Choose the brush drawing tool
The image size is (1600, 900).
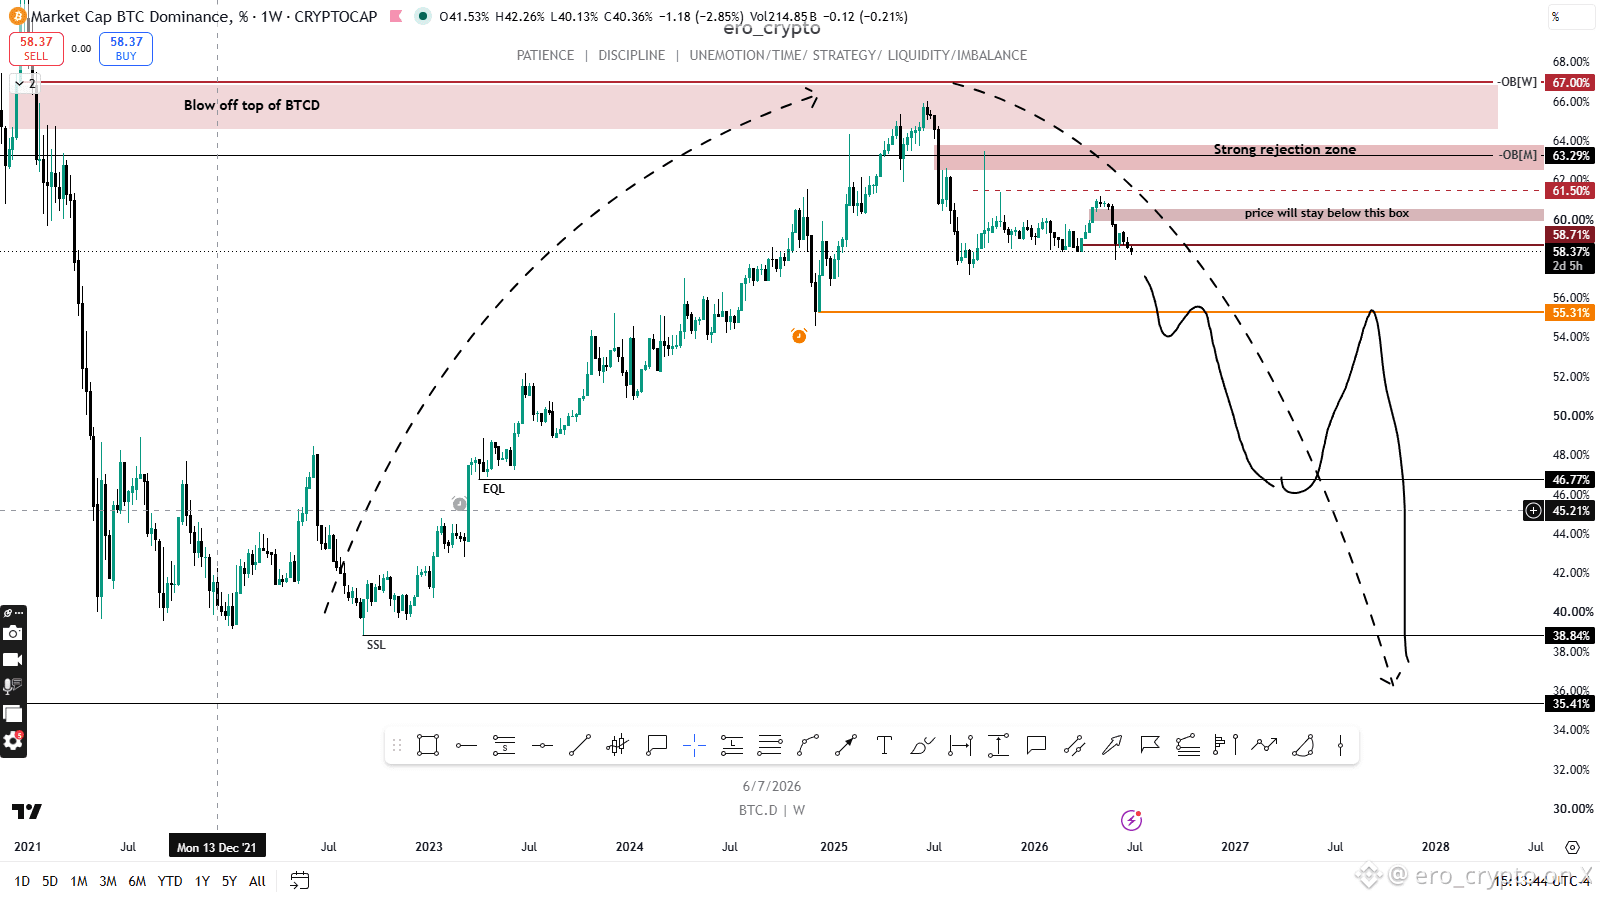[x=922, y=745]
